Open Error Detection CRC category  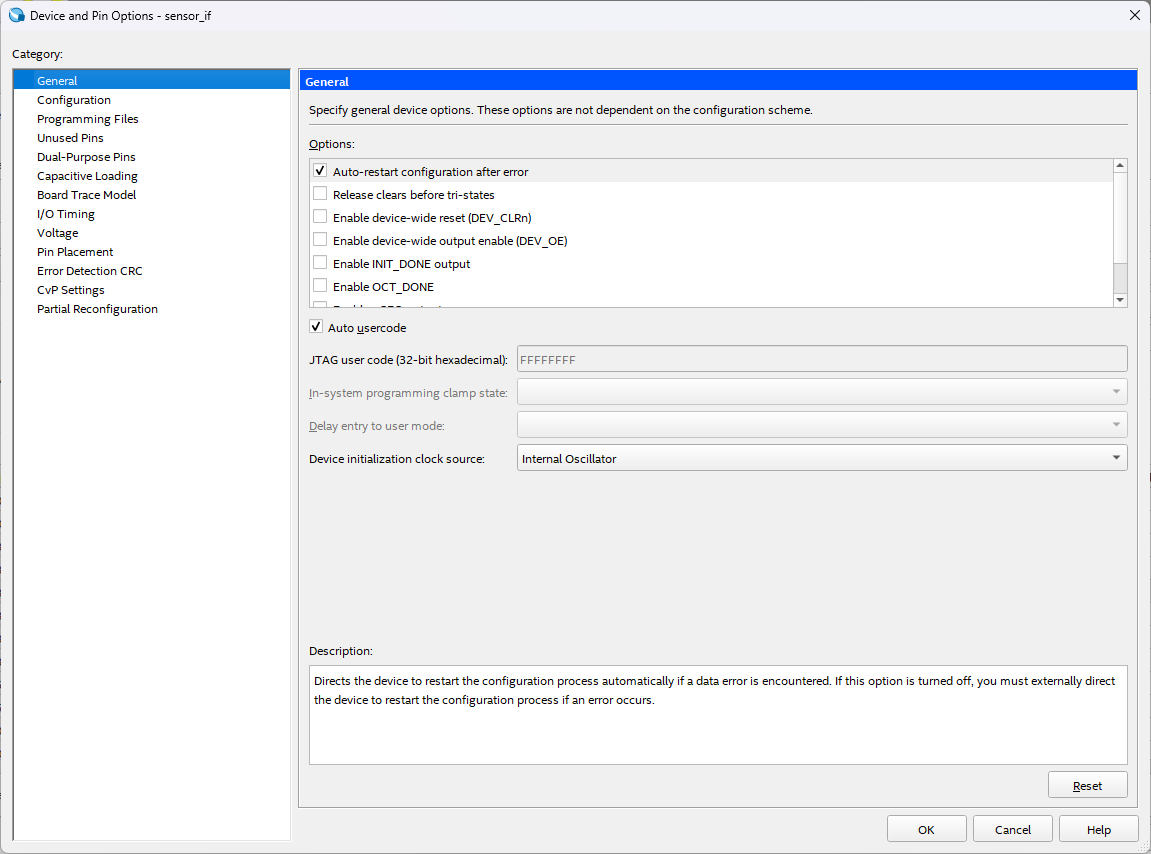[x=90, y=271]
